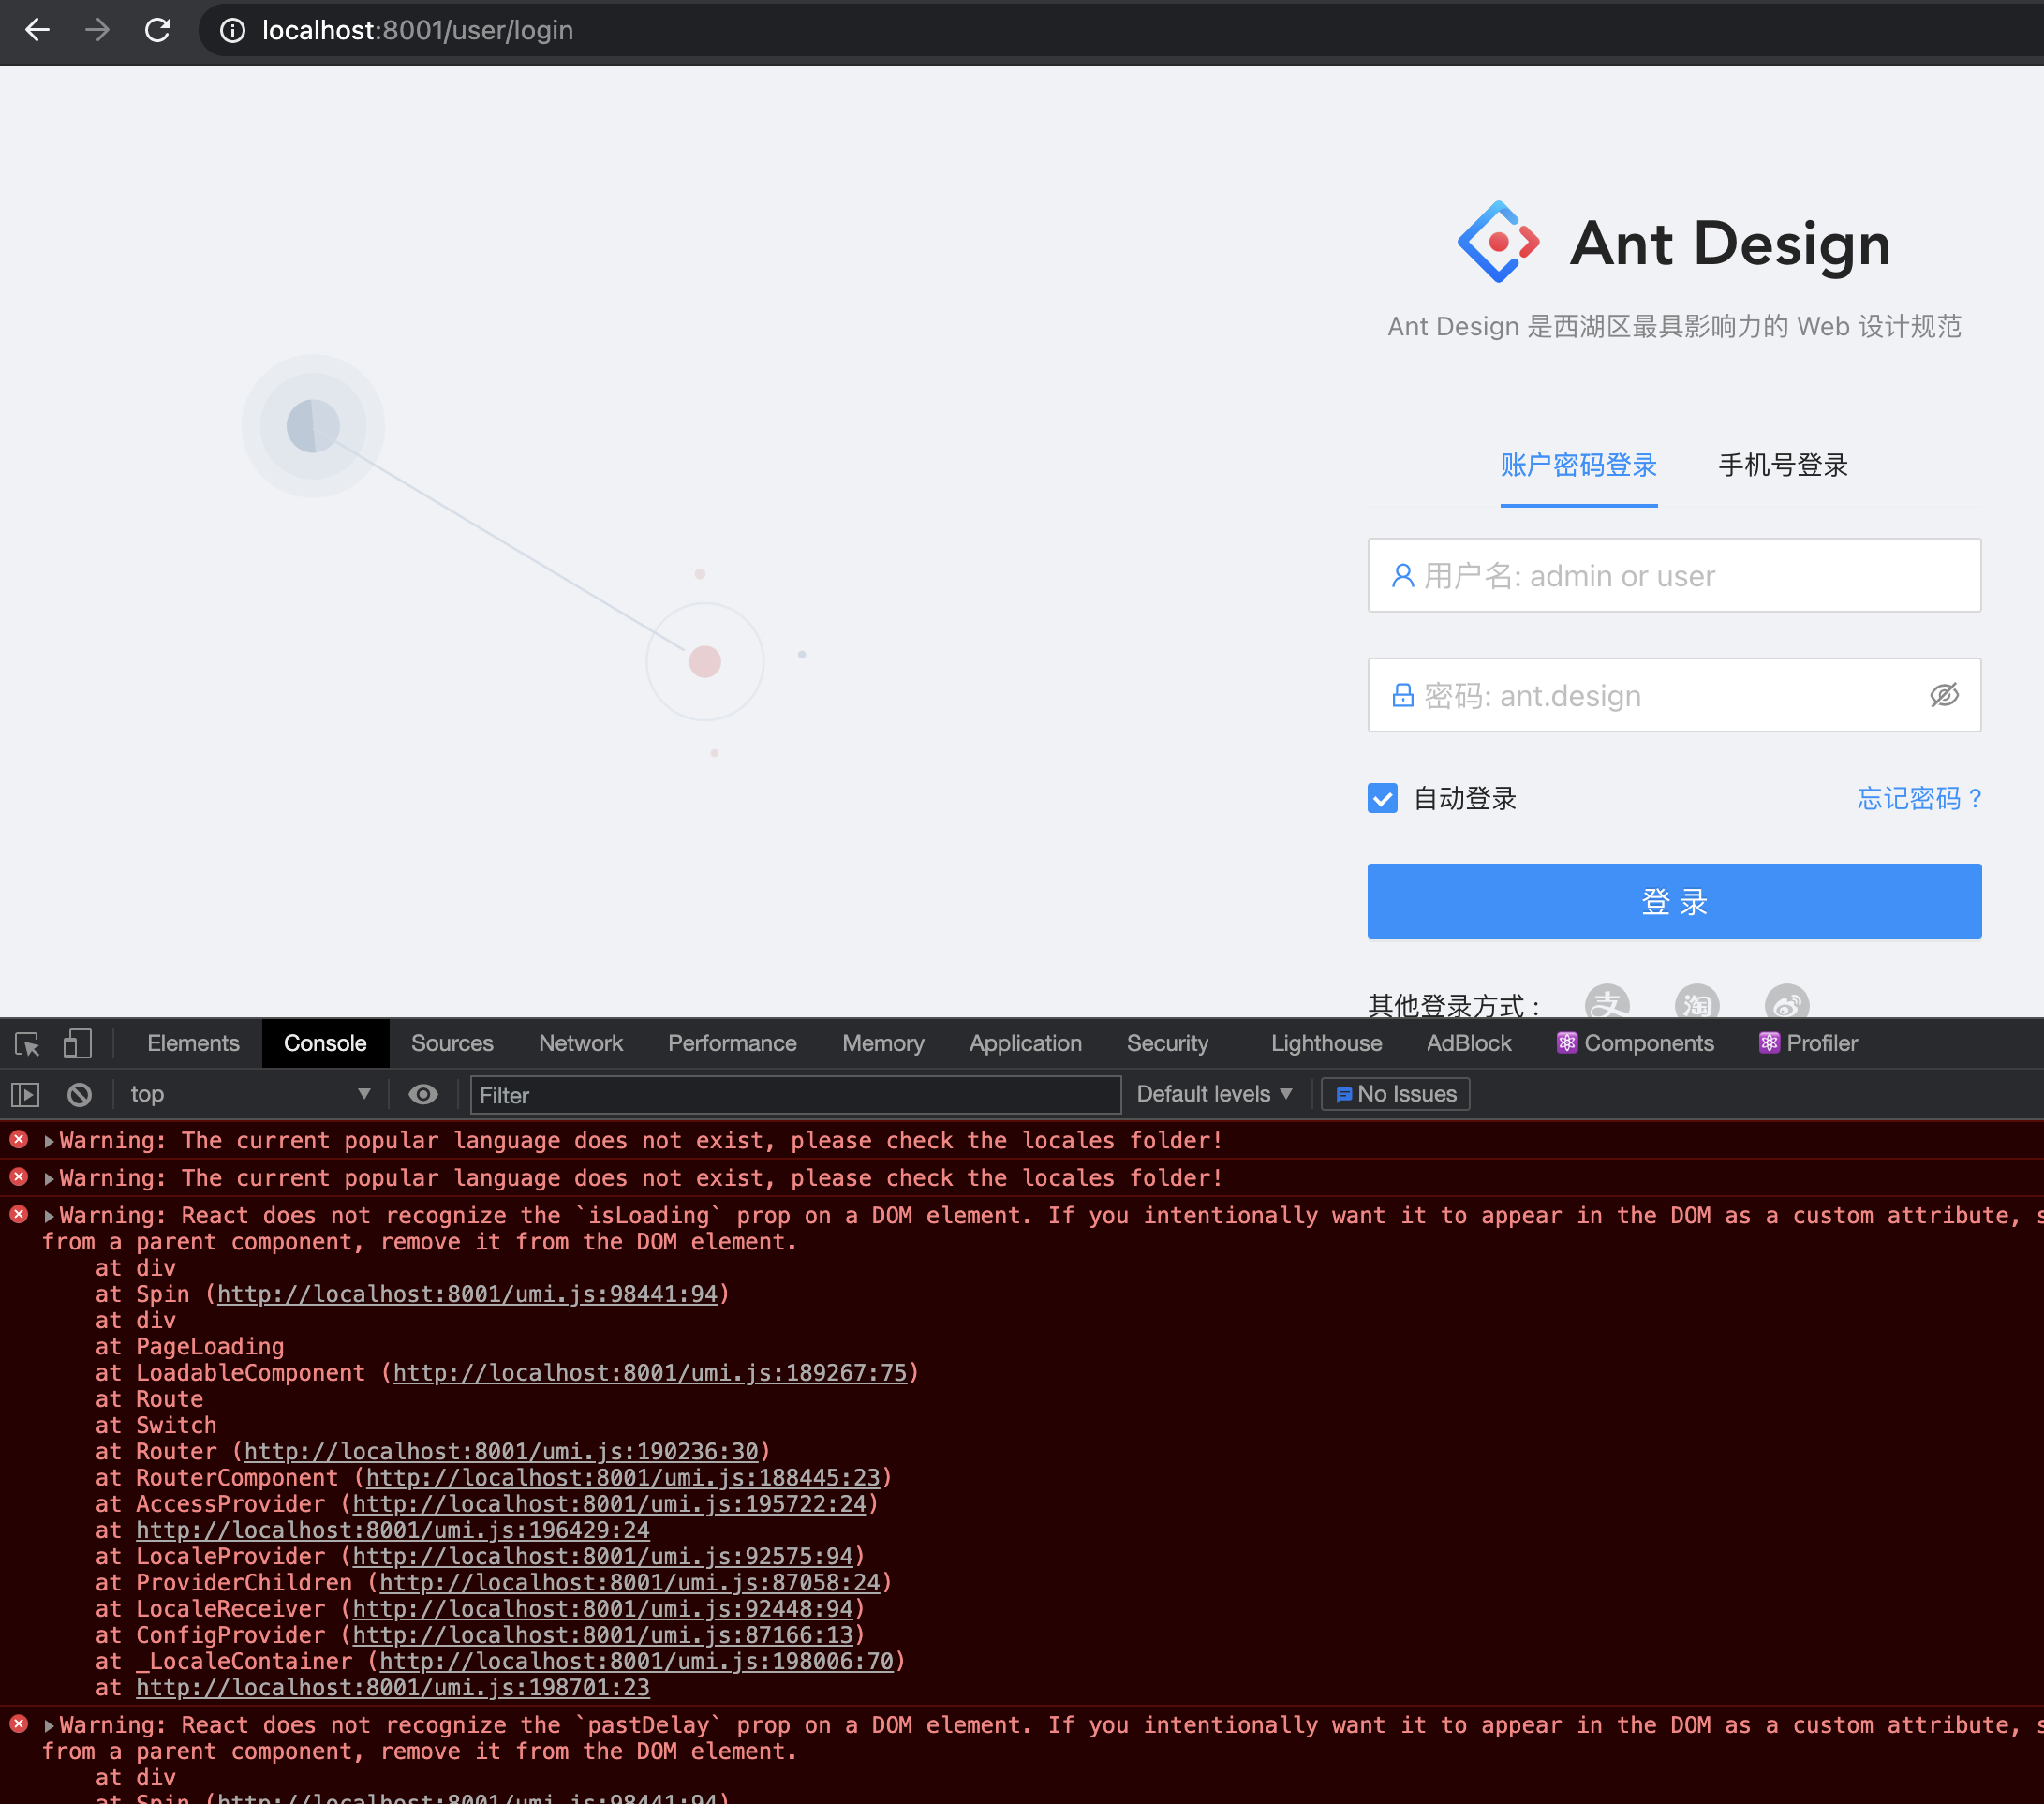The height and width of the screenshot is (1804, 2044).
Task: Collapse the isLoading prop warning
Action: coord(49,1217)
